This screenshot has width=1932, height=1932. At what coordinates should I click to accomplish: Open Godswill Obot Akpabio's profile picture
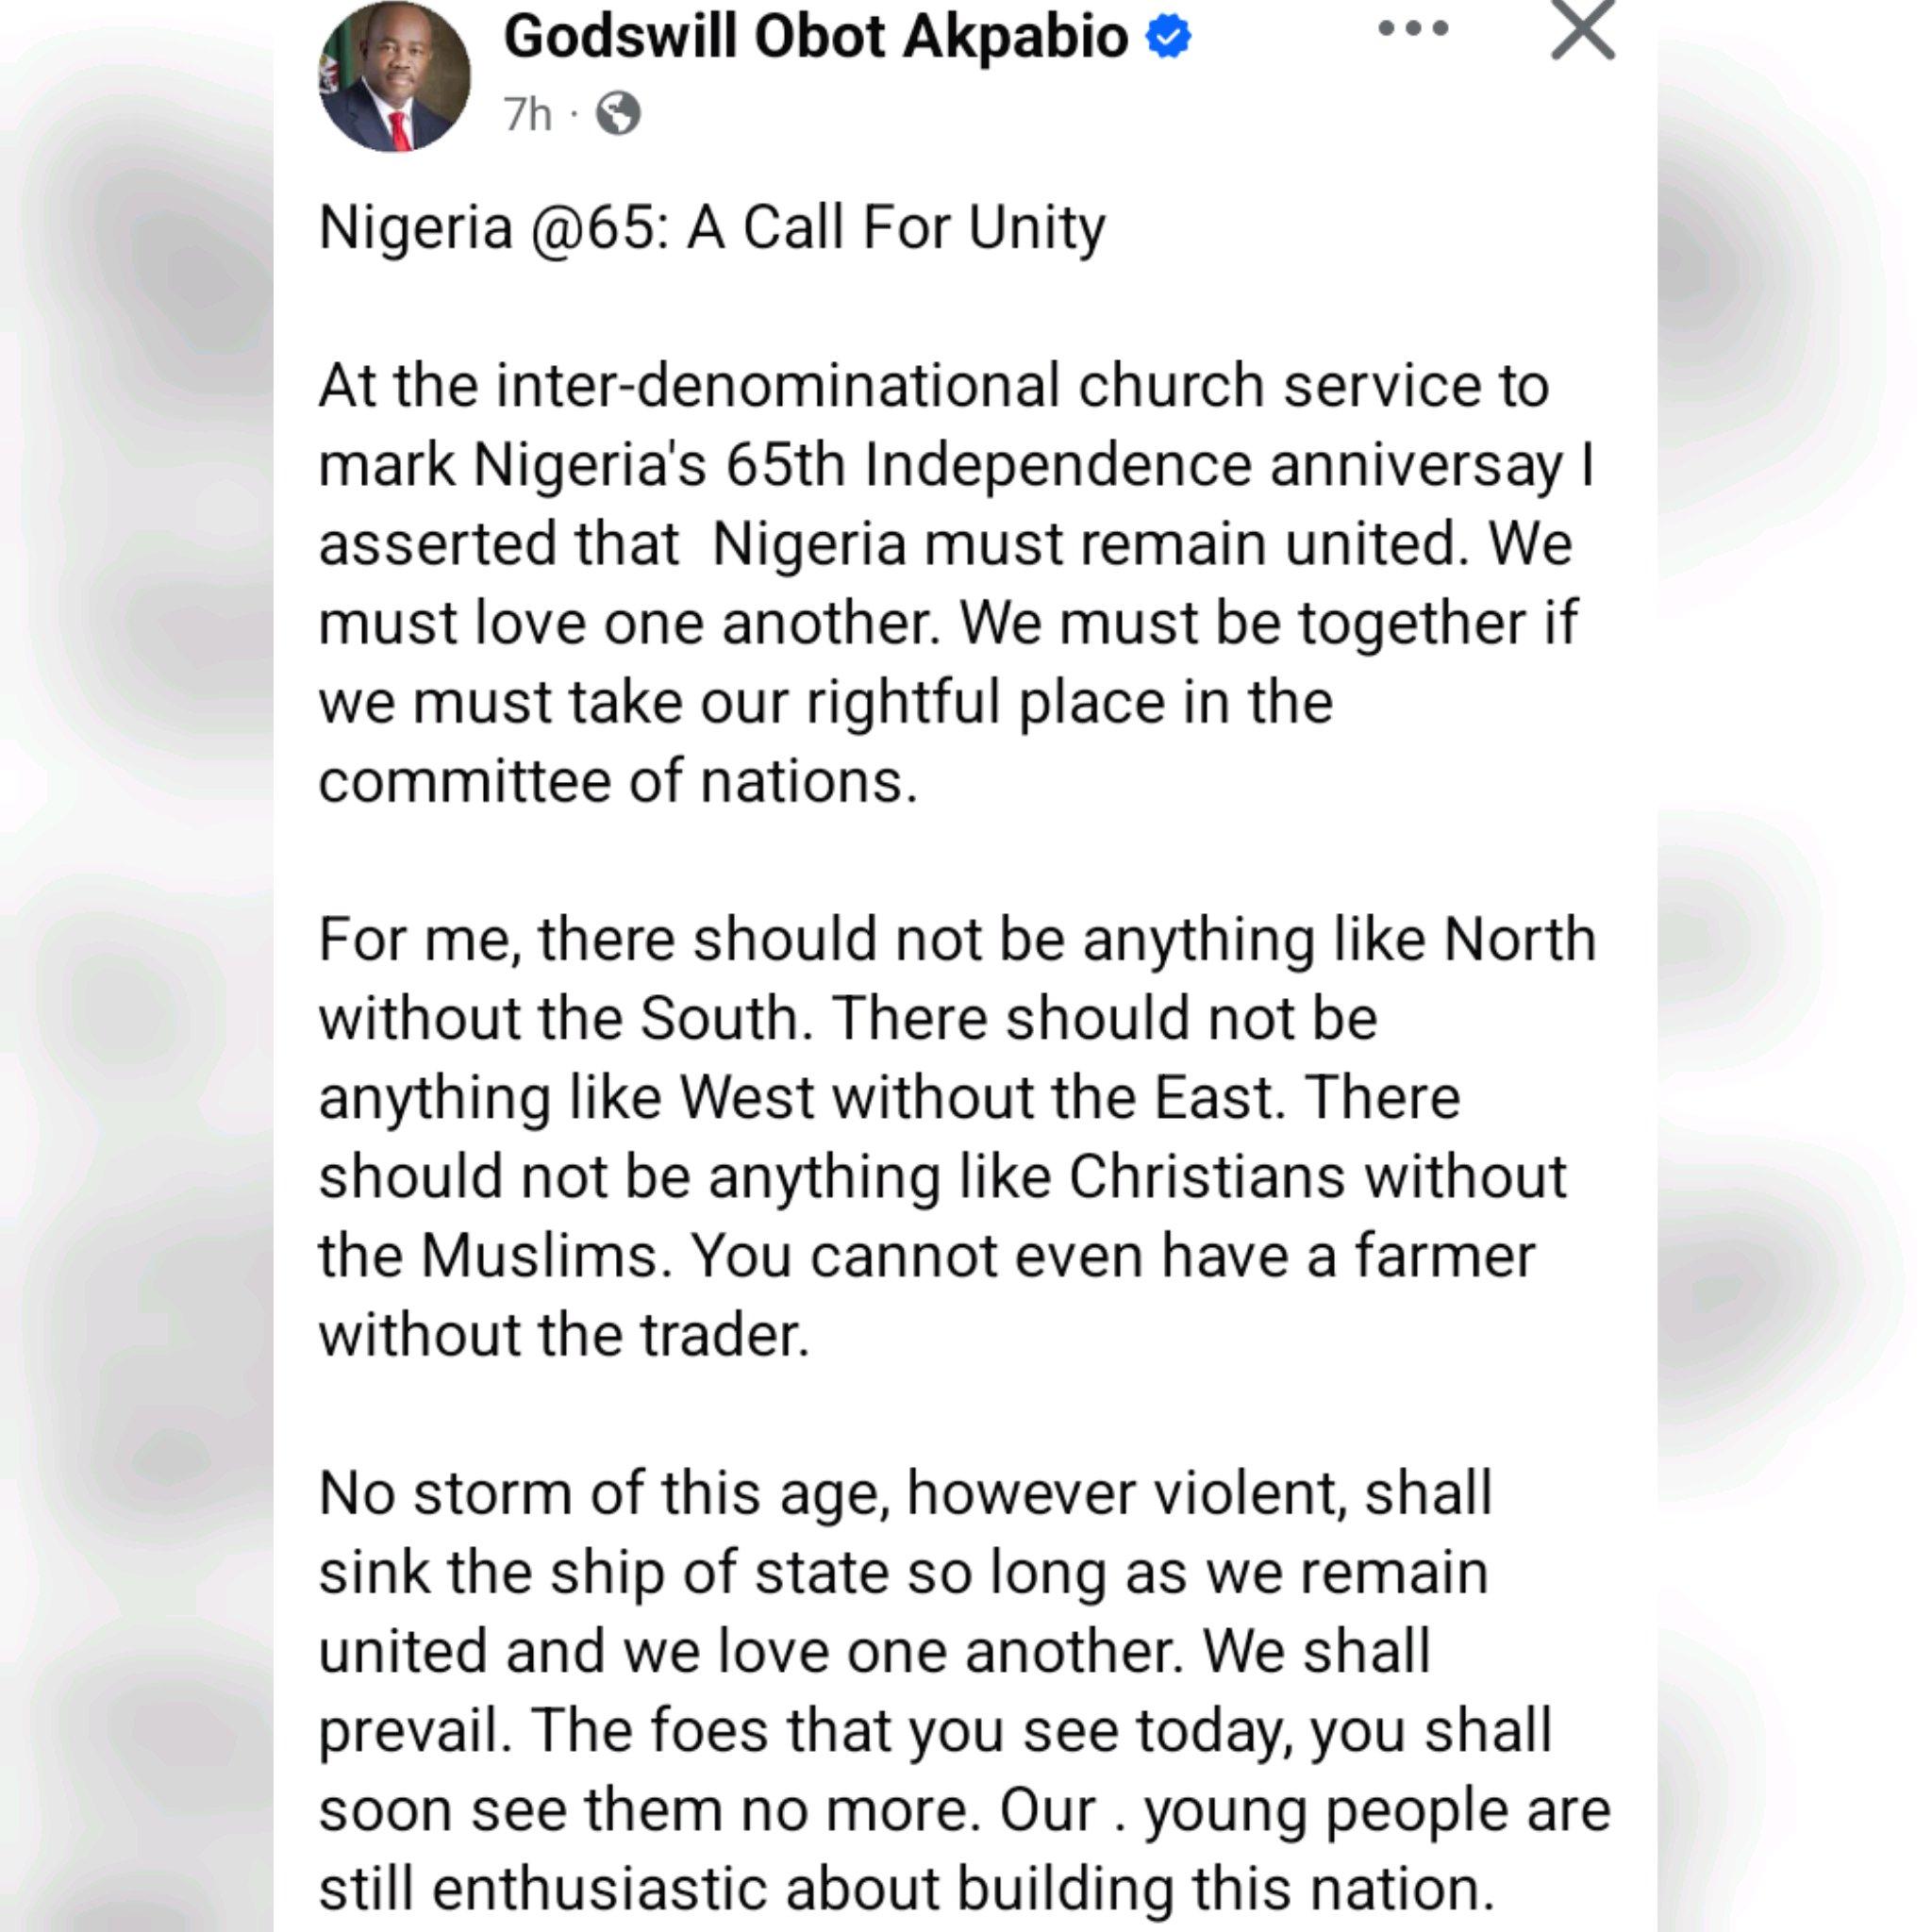(x=394, y=78)
